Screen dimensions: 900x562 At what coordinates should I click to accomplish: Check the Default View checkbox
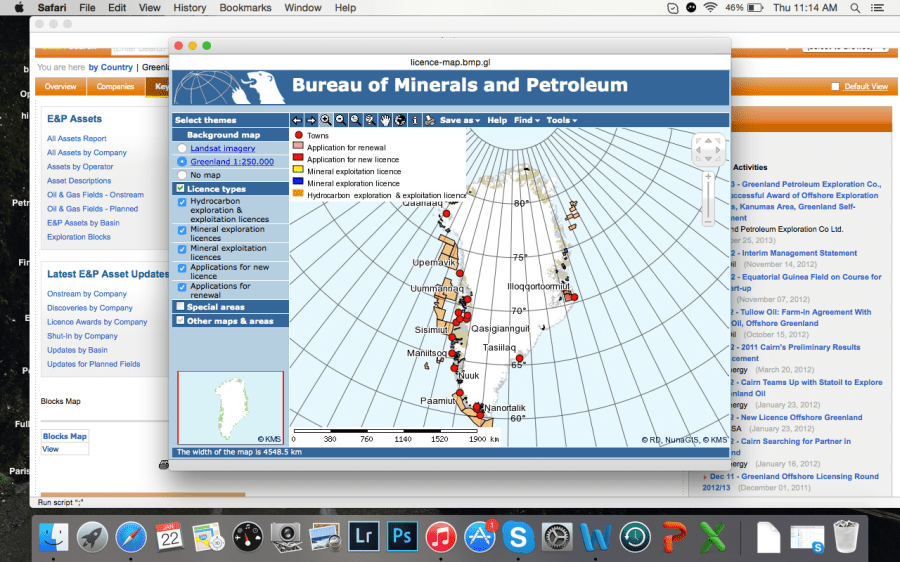click(835, 87)
